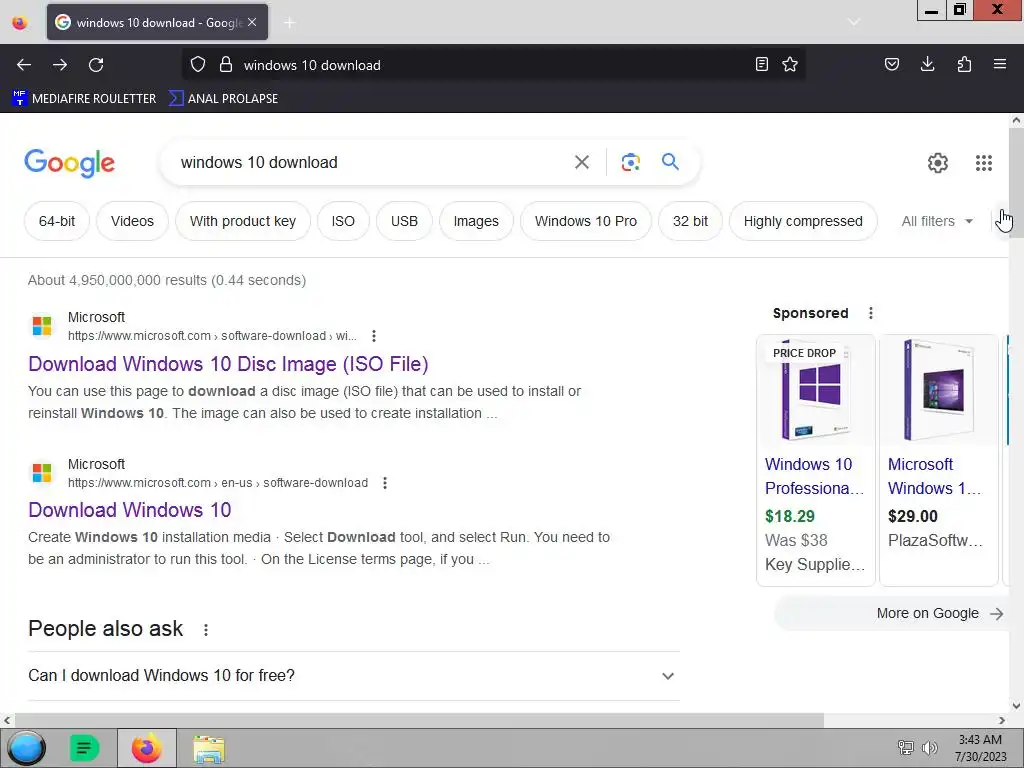Select the Highly compressed chip

coord(803,221)
